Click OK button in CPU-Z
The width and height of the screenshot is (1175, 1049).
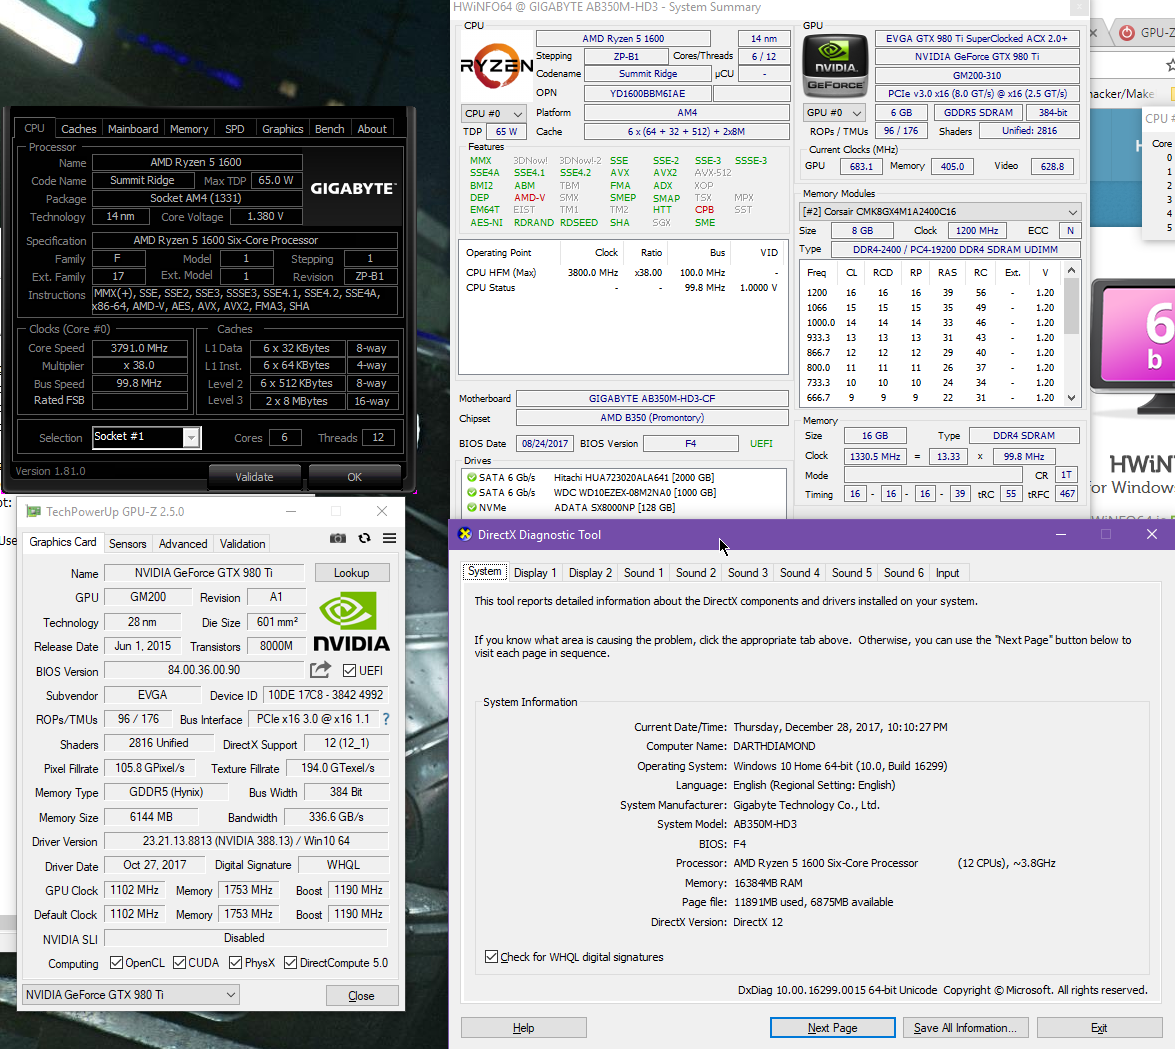(x=354, y=477)
